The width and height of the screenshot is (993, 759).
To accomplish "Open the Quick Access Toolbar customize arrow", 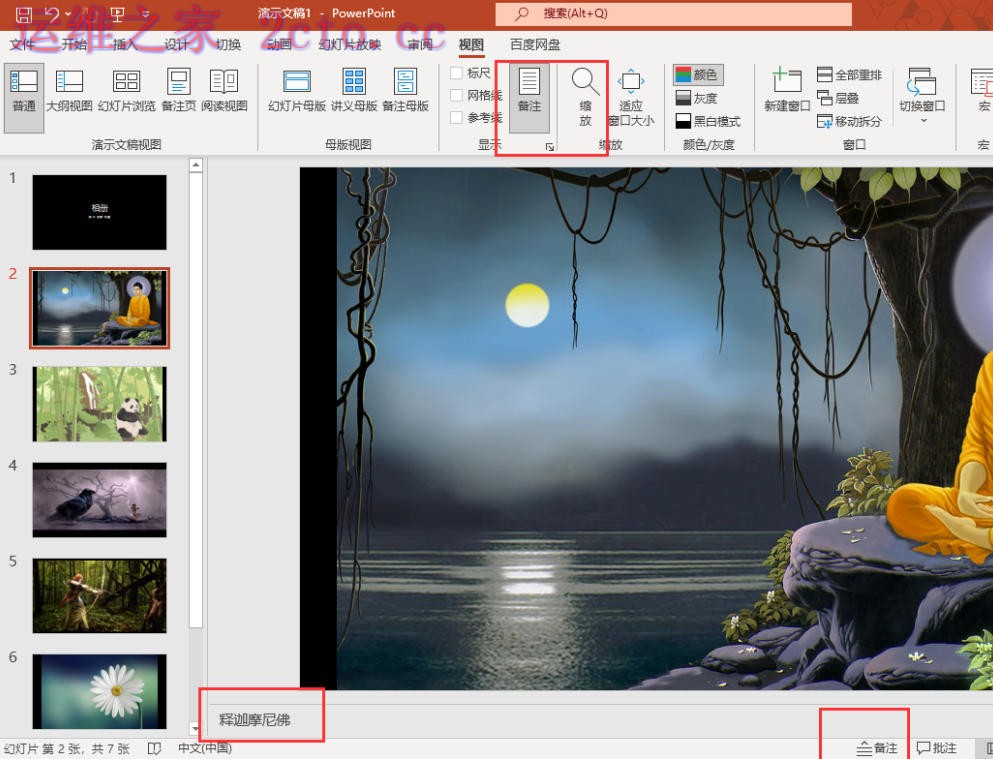I will click(x=145, y=13).
